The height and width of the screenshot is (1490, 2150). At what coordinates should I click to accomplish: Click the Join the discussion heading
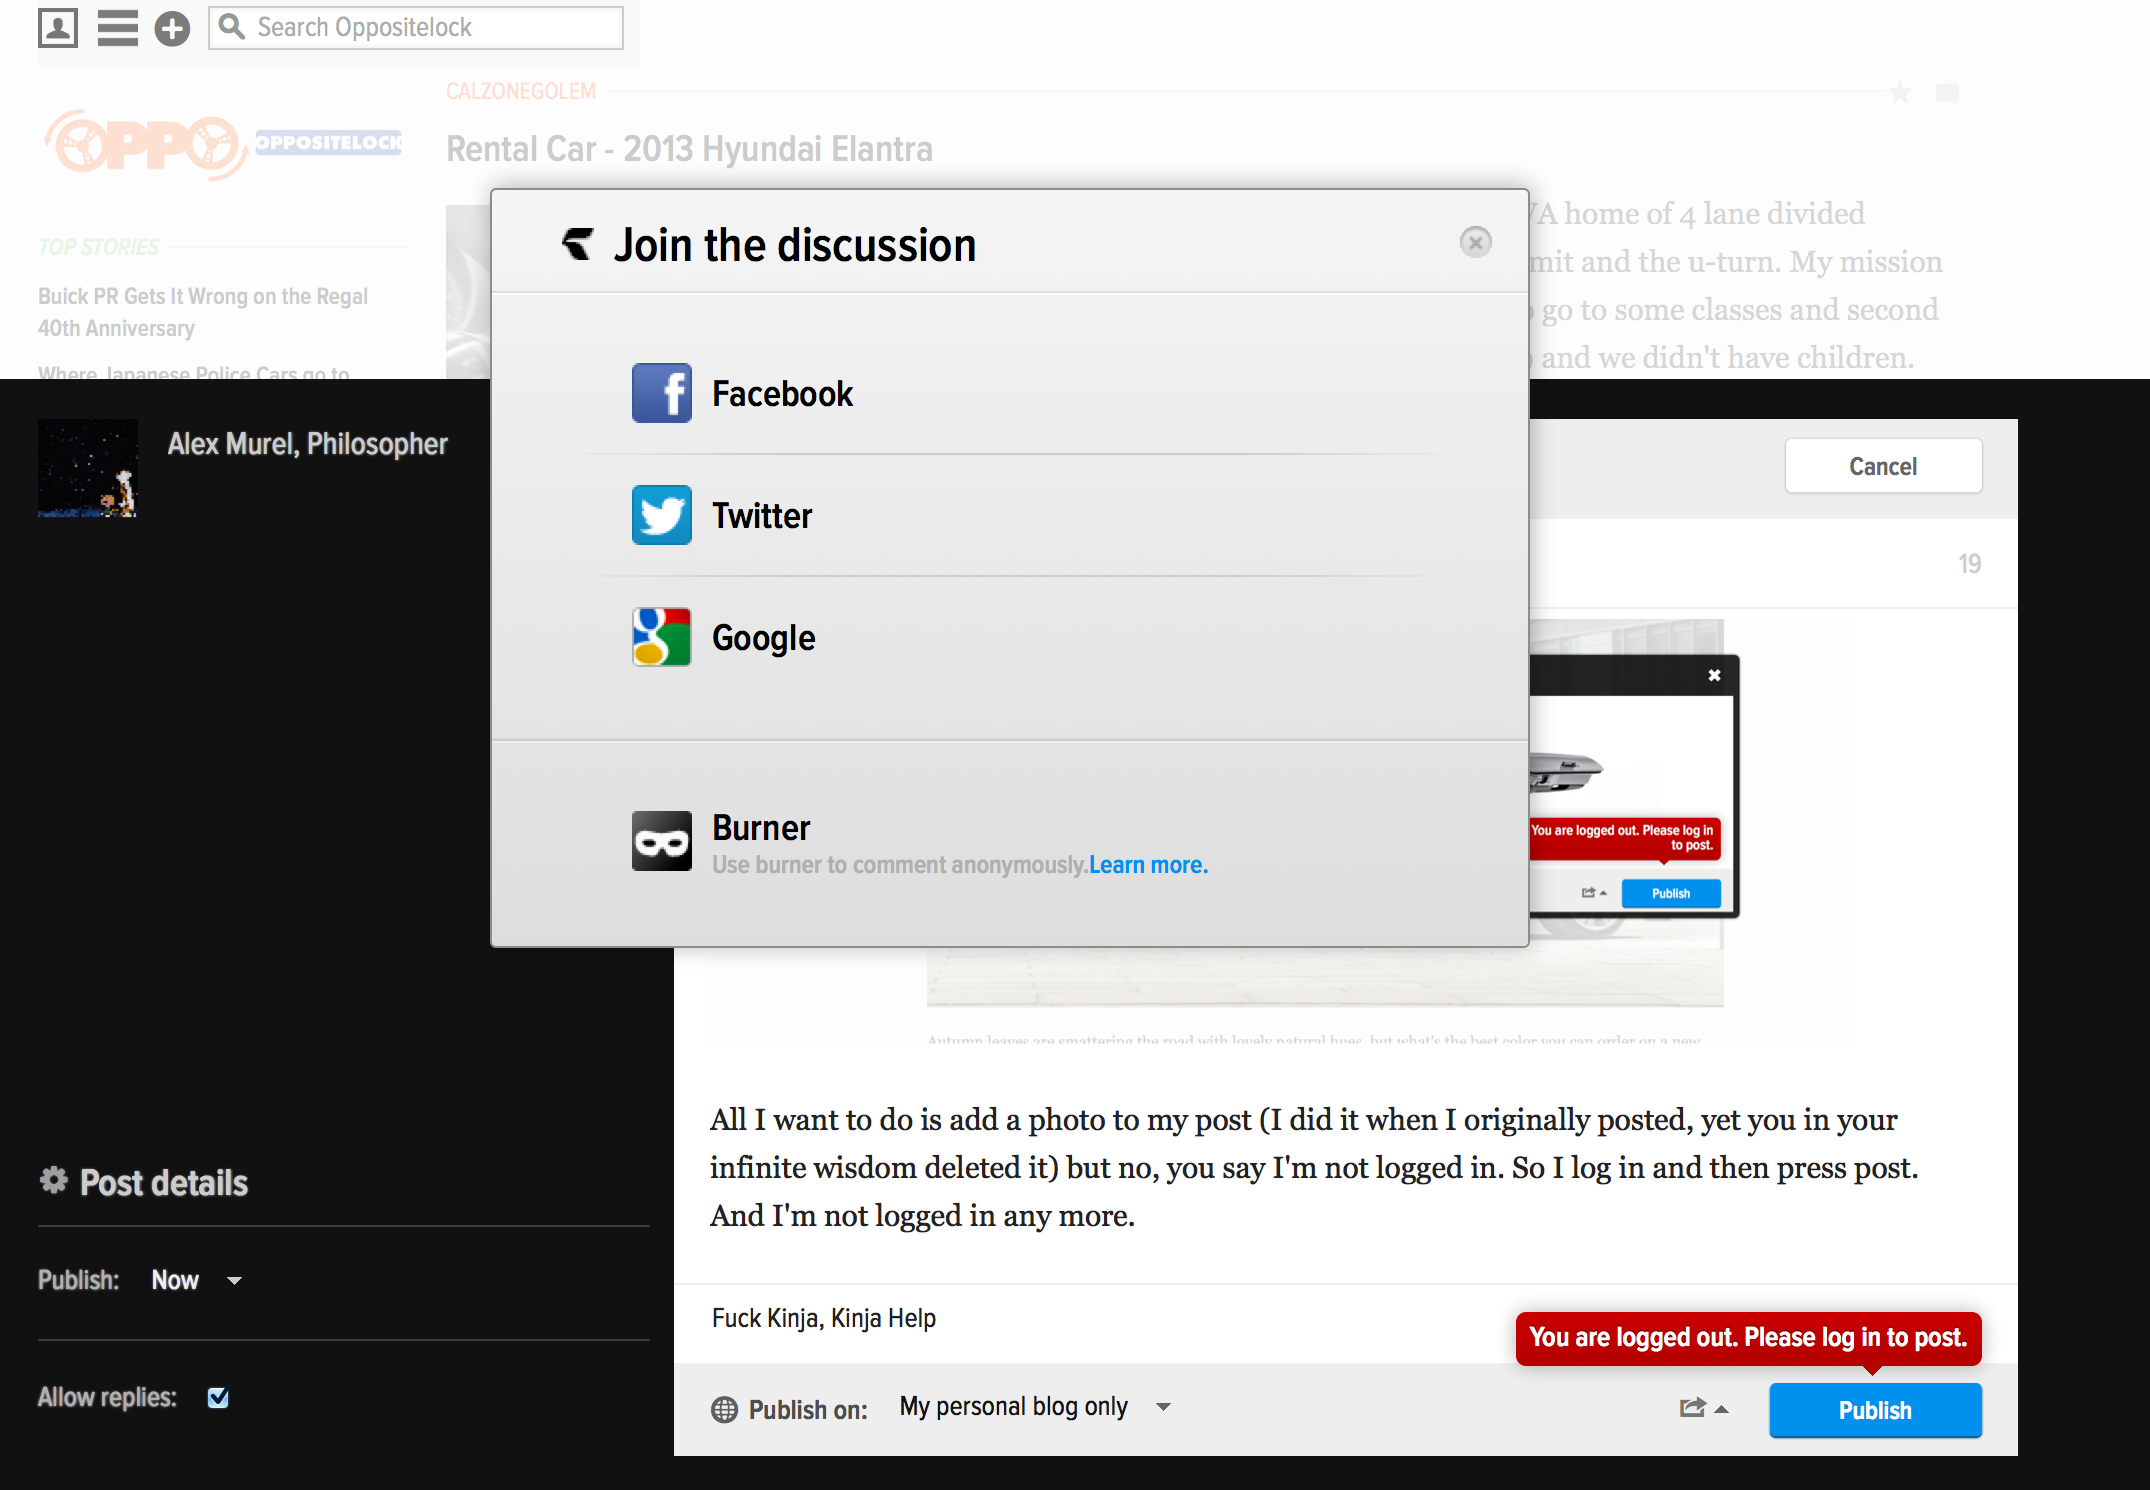(x=795, y=245)
